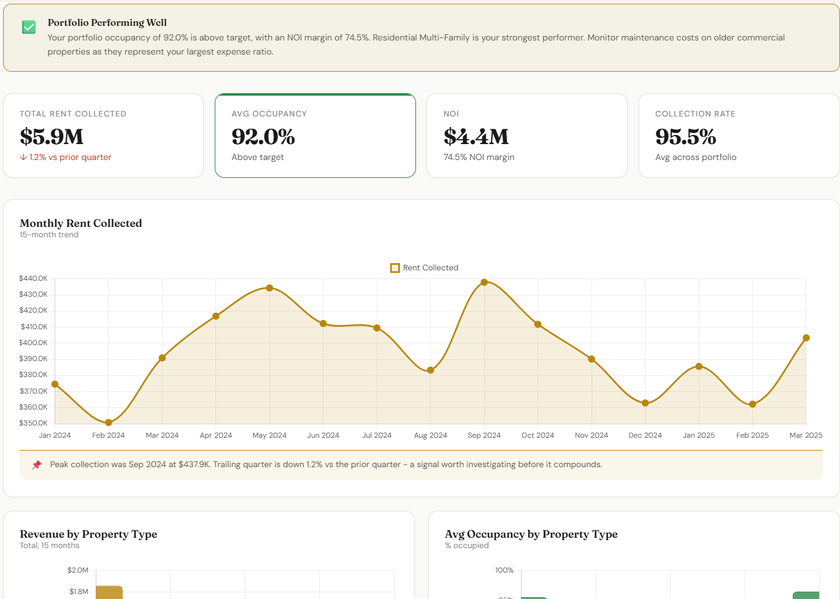Click the Oct 2024 data point

538,324
